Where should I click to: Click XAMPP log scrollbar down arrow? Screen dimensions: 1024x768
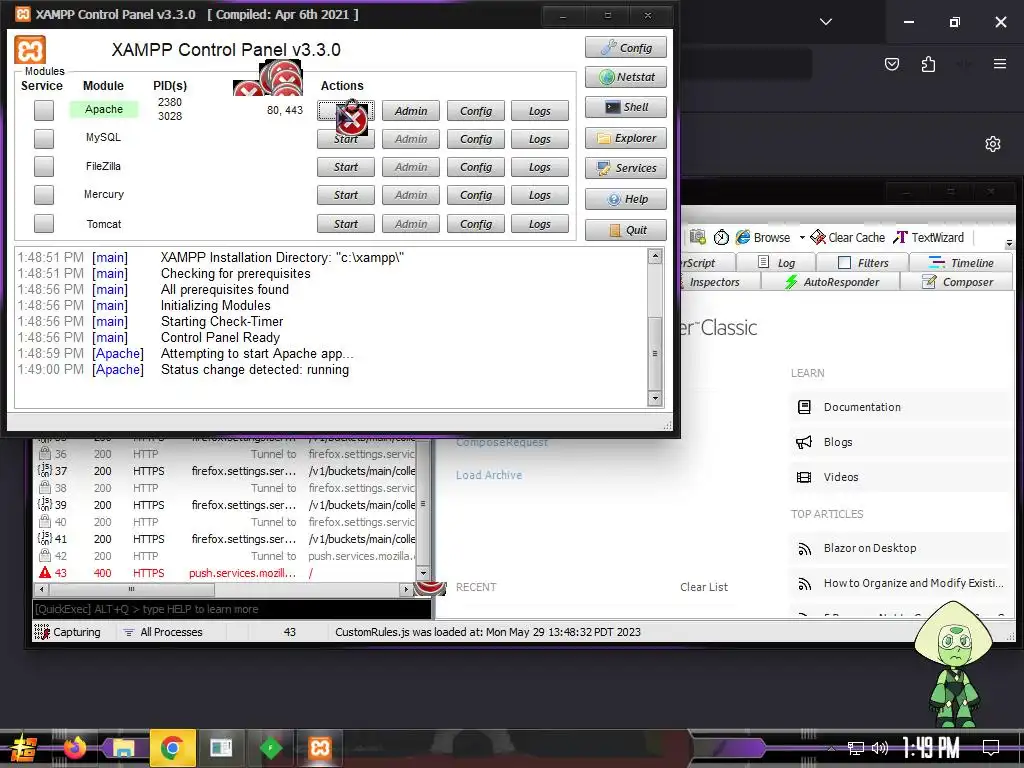point(655,398)
